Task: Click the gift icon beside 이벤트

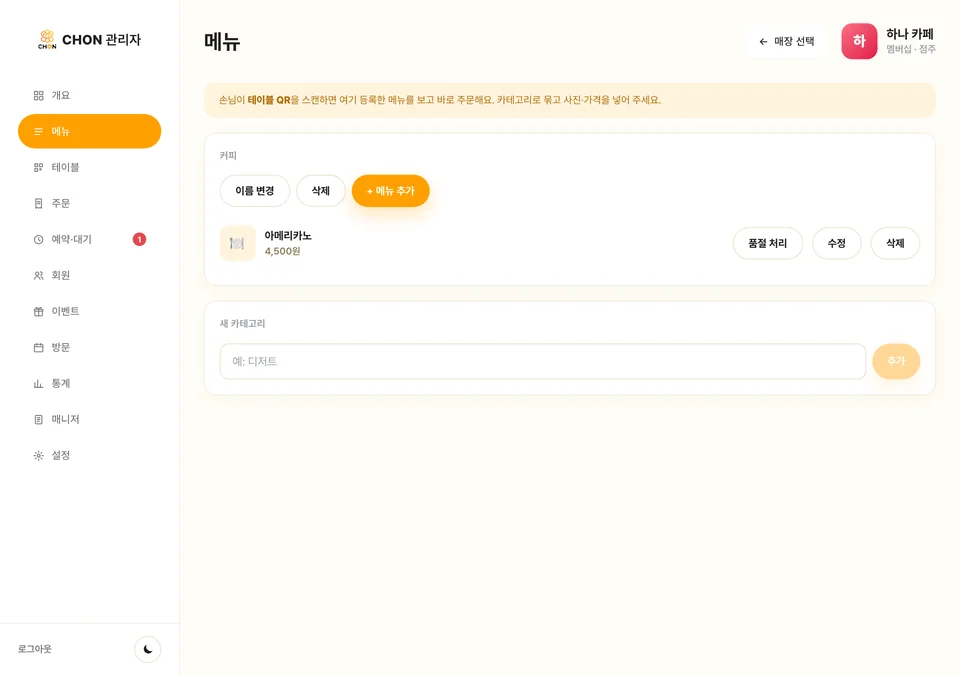Action: pyautogui.click(x=39, y=312)
